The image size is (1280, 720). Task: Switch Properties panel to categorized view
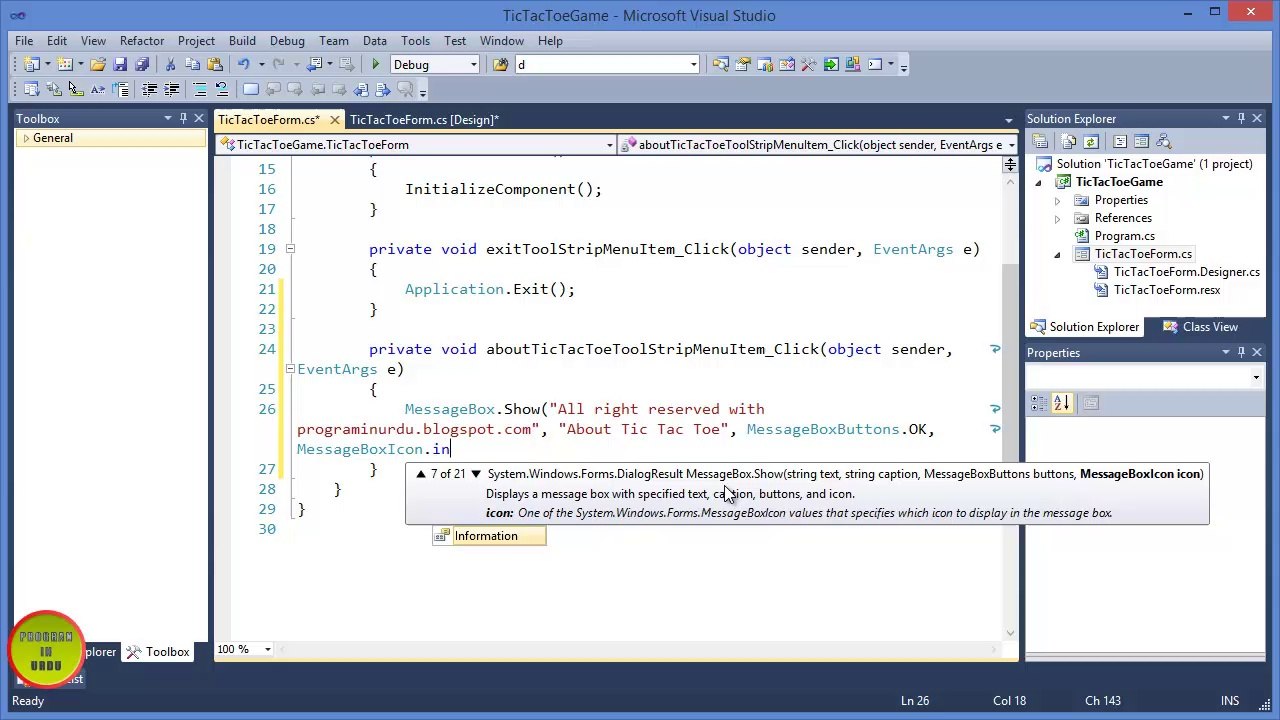coord(1039,403)
